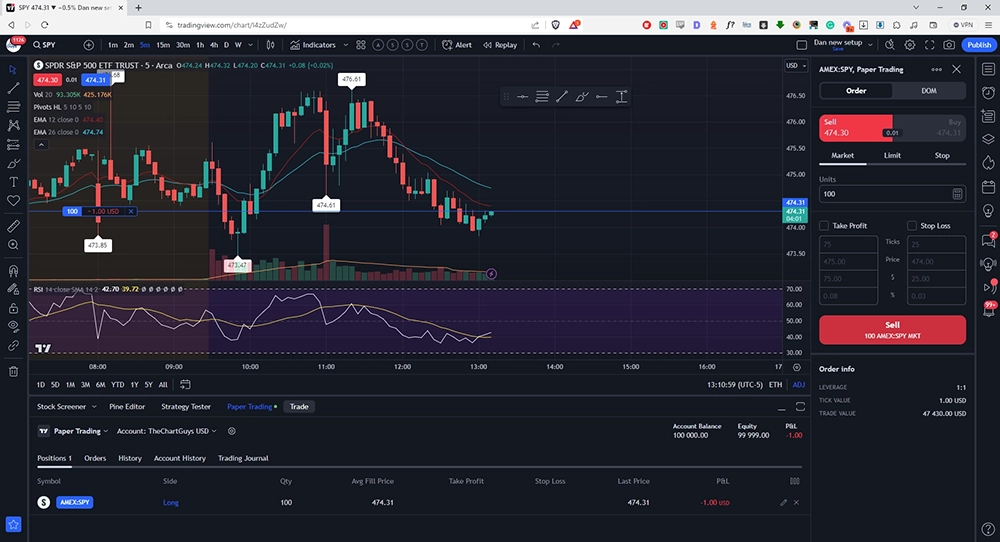Screen dimensions: 1000x542
Task: Toggle the ADJ adjusted data setting
Action: [x=798, y=385]
